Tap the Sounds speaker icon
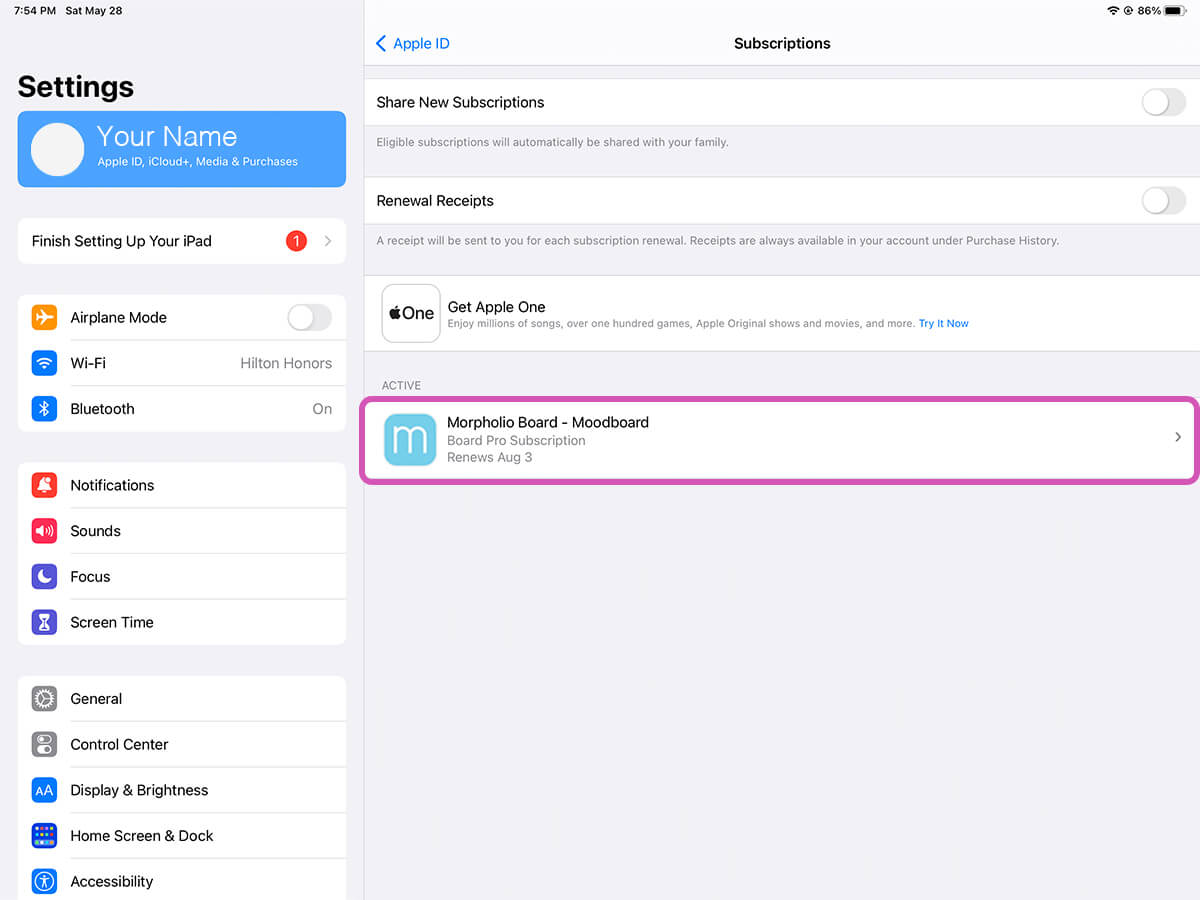 click(44, 531)
